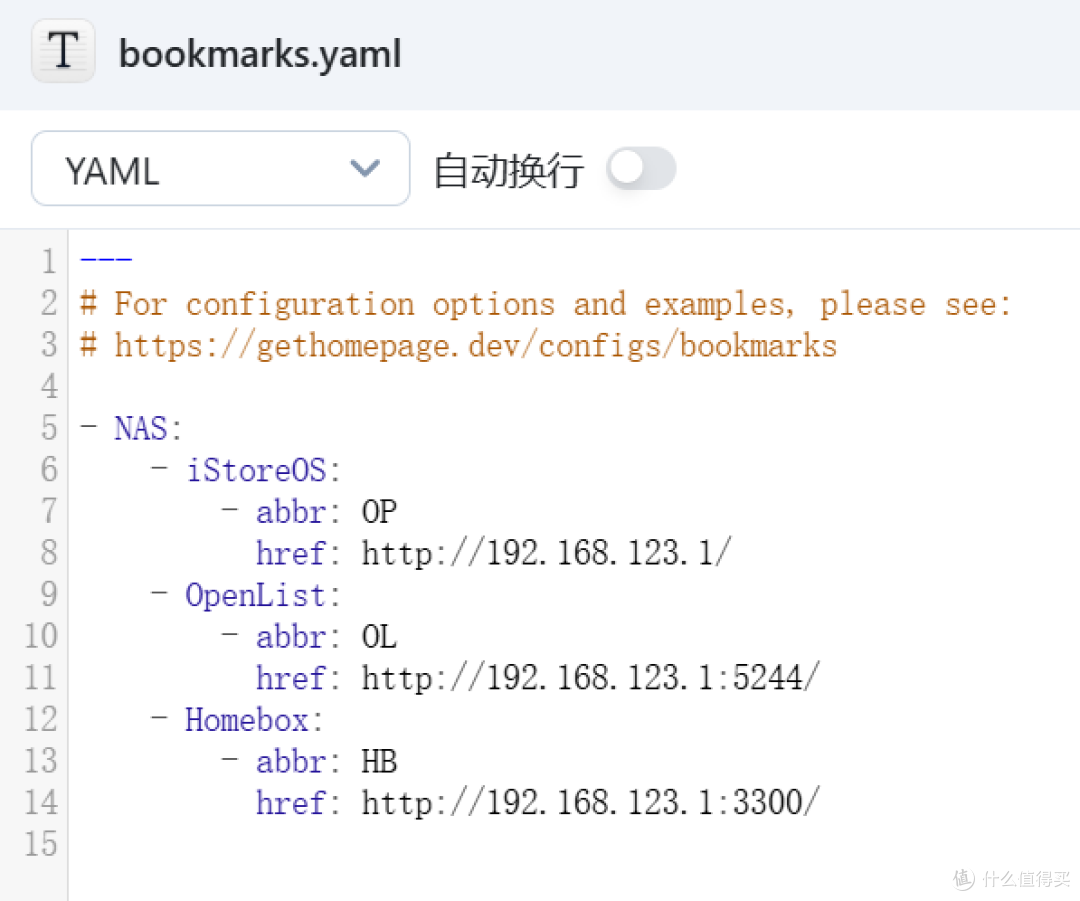Click line number 1 in gutter

[48, 261]
